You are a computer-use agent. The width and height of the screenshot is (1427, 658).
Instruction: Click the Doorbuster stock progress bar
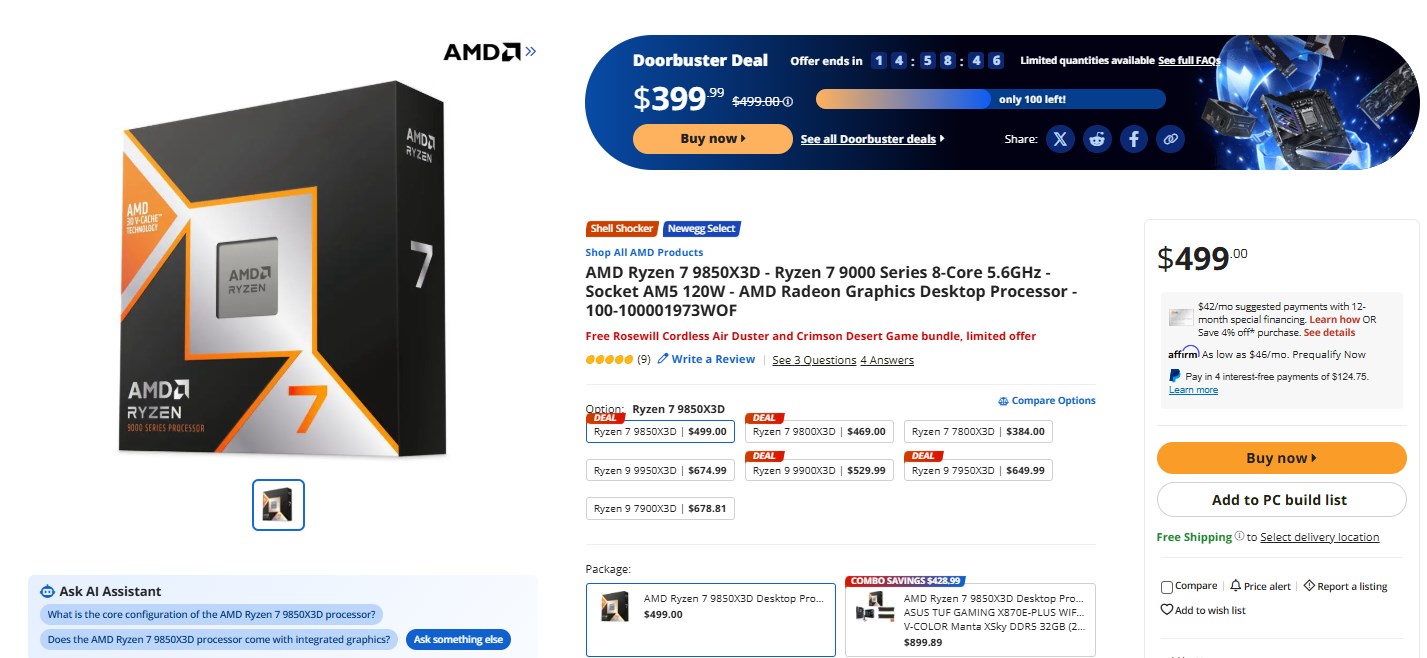tap(991, 99)
